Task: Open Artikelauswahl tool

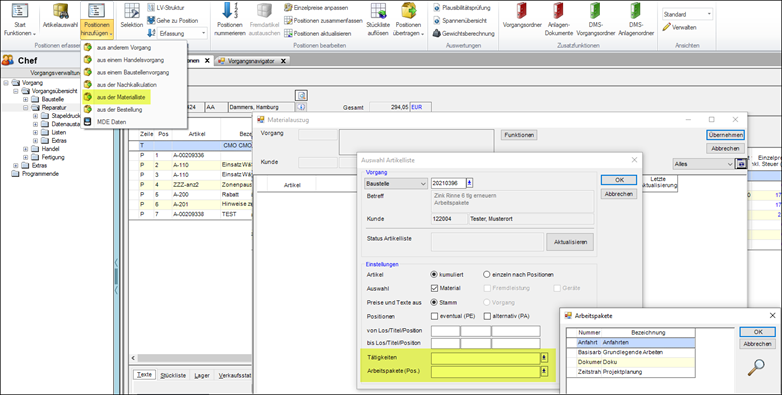Action: tap(60, 16)
